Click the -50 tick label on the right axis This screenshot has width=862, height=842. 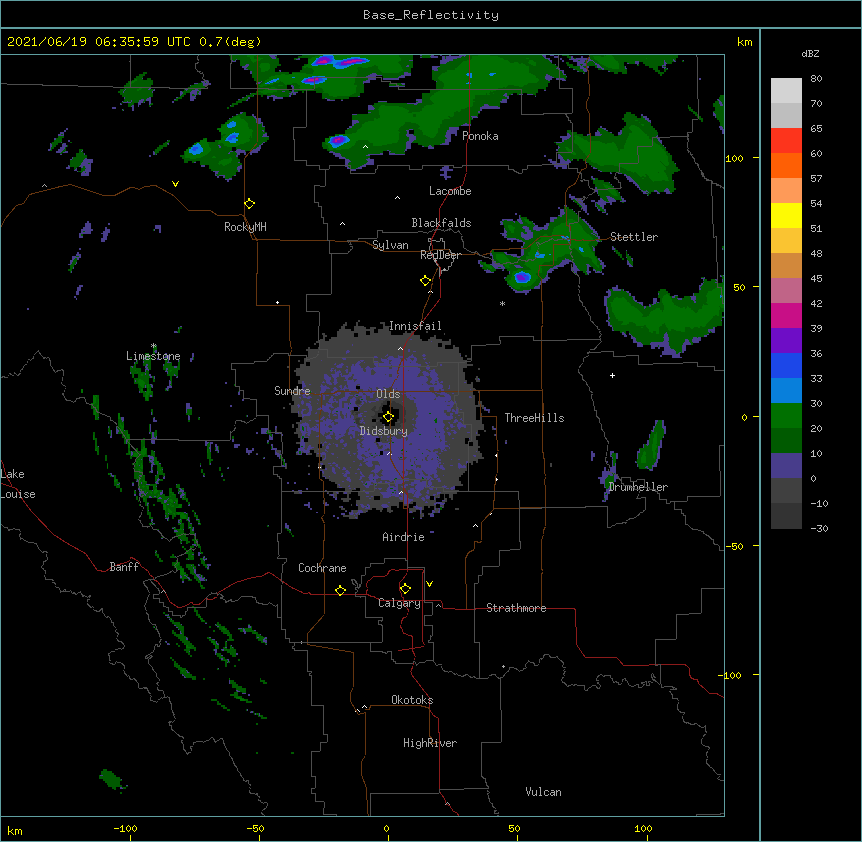click(734, 546)
